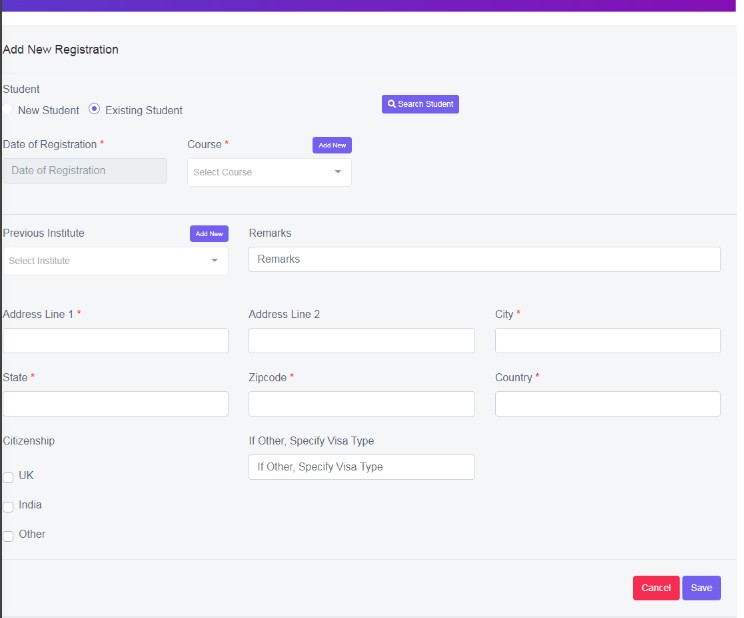This screenshot has height=618, width=744.
Task: Select the Existing Student radio option
Action: tap(94, 109)
